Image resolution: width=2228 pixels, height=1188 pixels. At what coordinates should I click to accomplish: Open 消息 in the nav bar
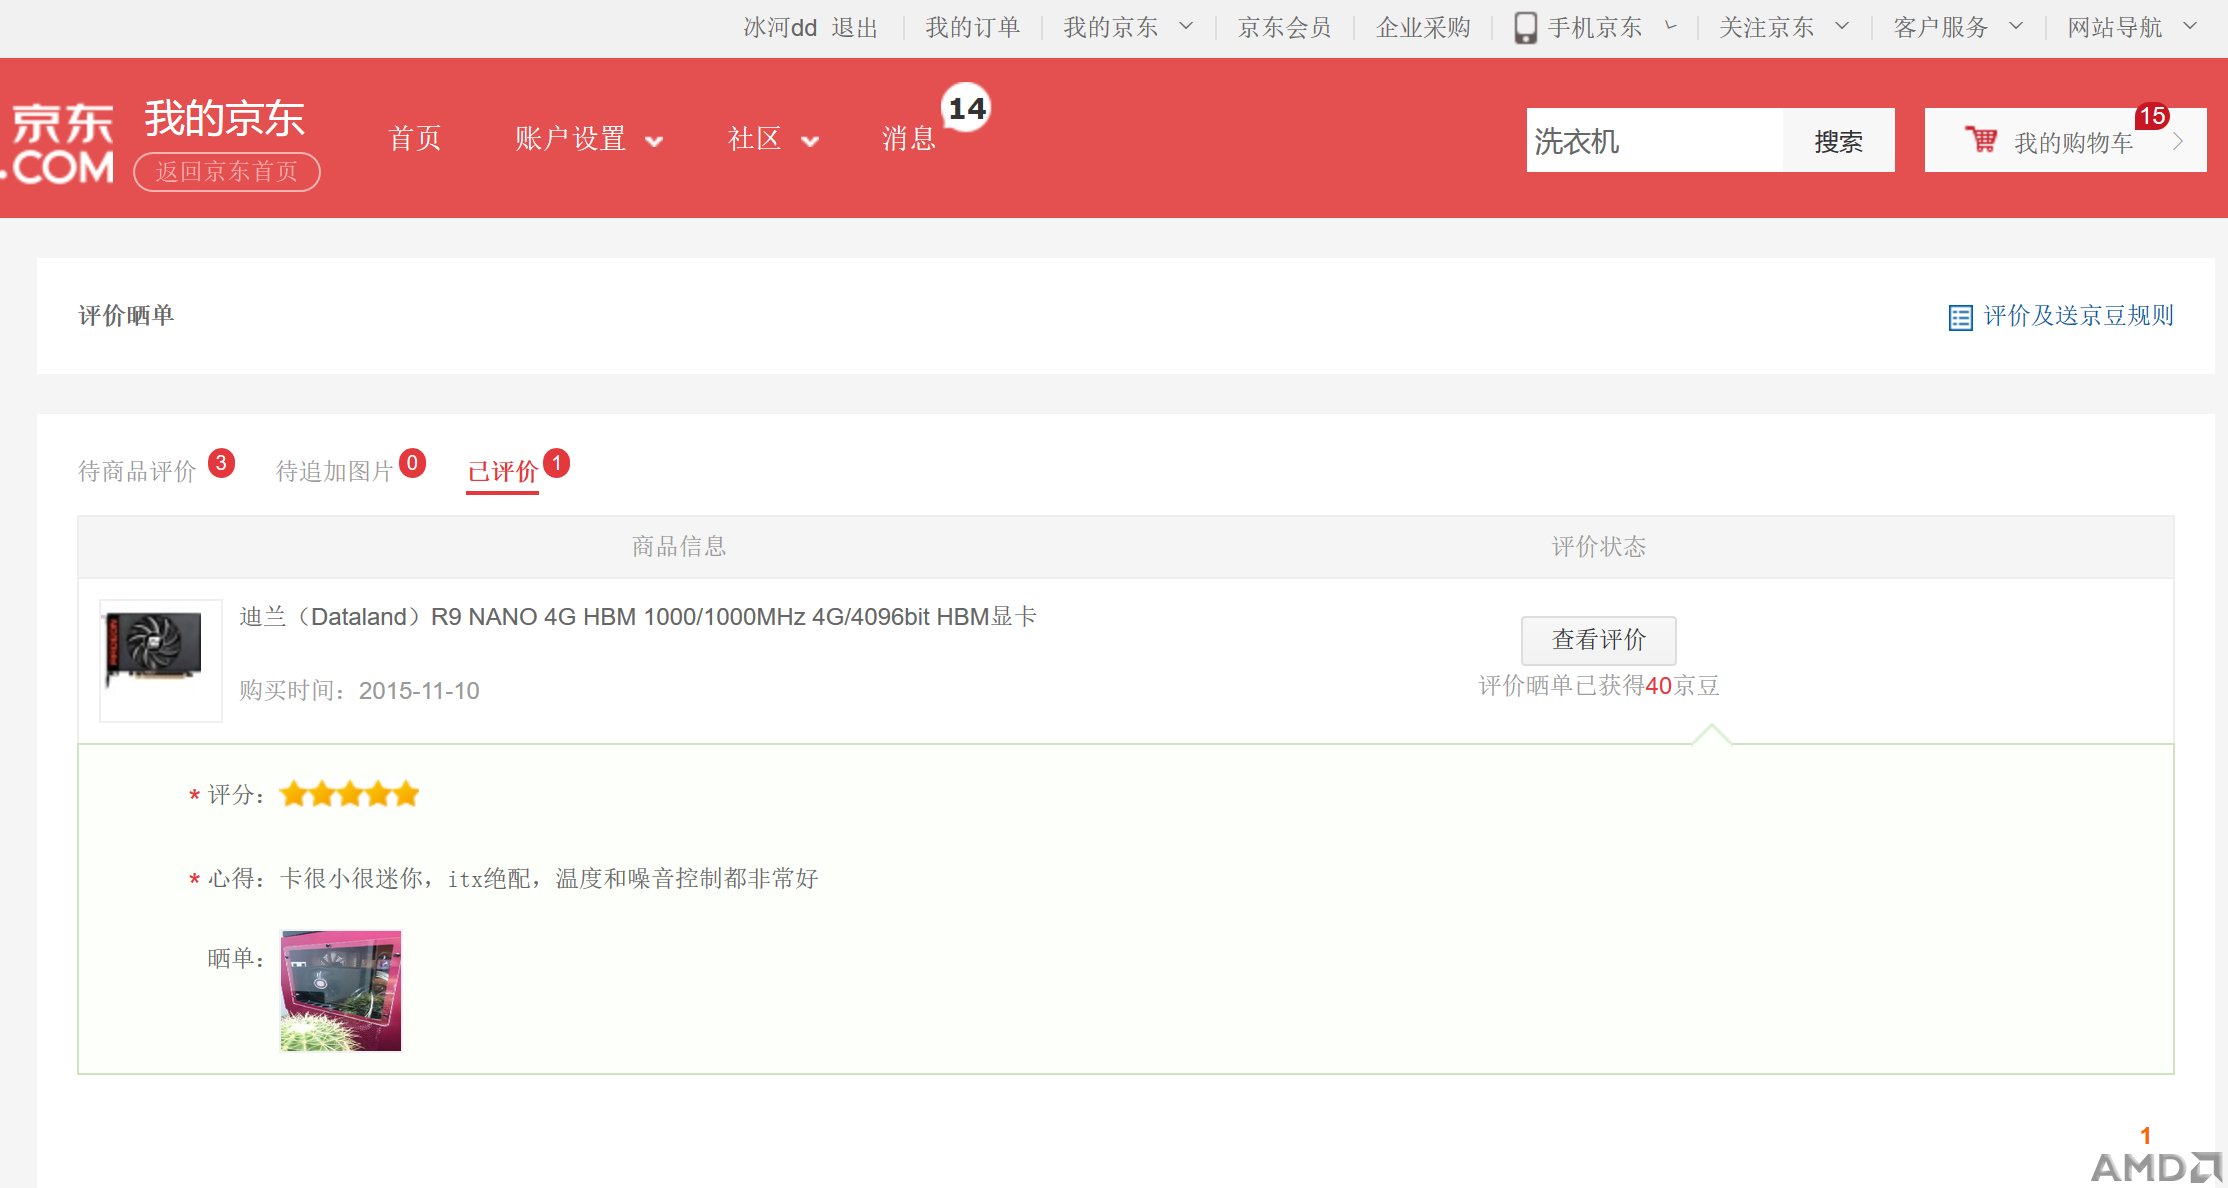tap(909, 139)
